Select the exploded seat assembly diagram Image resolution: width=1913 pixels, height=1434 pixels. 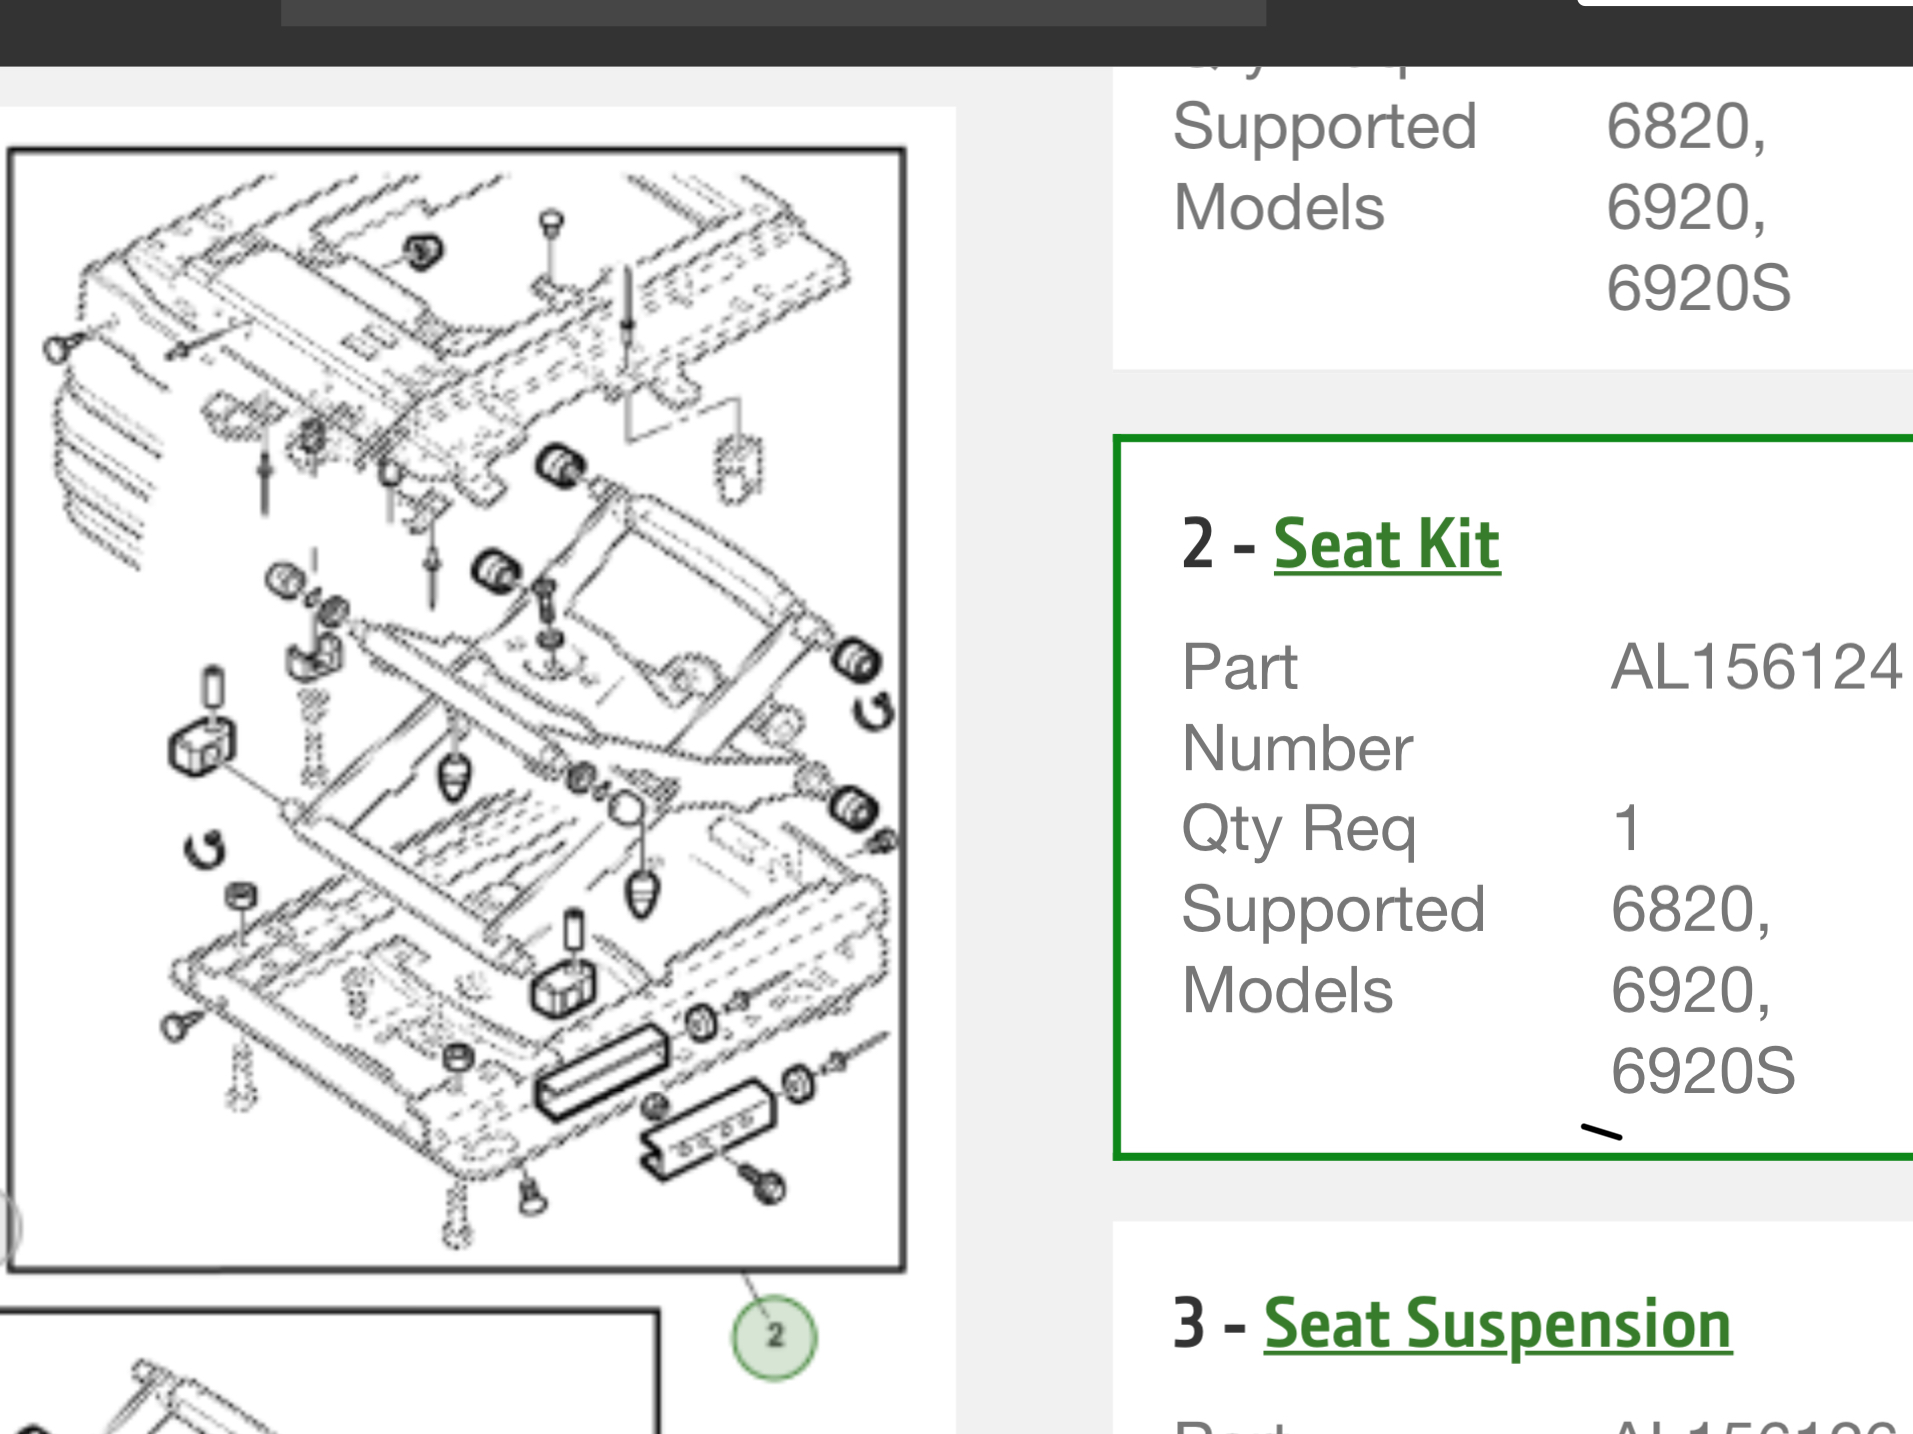click(x=460, y=700)
